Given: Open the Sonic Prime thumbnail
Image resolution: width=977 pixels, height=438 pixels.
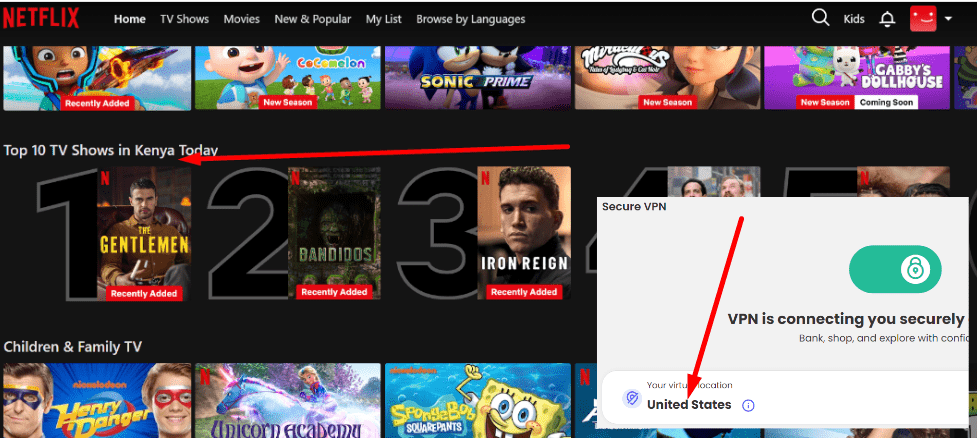Looking at the screenshot, I should tap(478, 78).
